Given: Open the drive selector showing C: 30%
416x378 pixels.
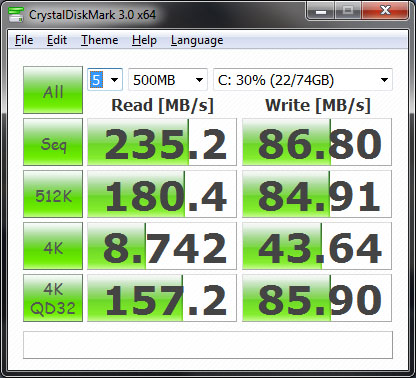Looking at the screenshot, I should pos(303,80).
